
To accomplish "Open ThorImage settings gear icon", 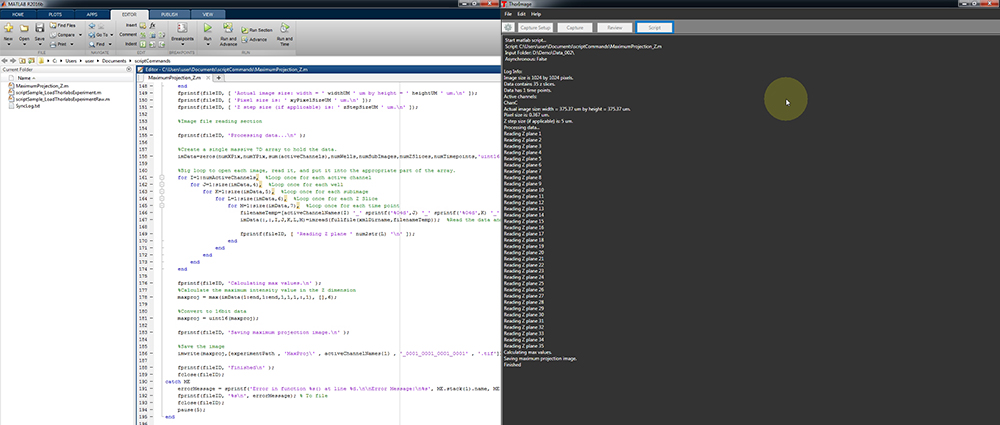I will tap(508, 27).
